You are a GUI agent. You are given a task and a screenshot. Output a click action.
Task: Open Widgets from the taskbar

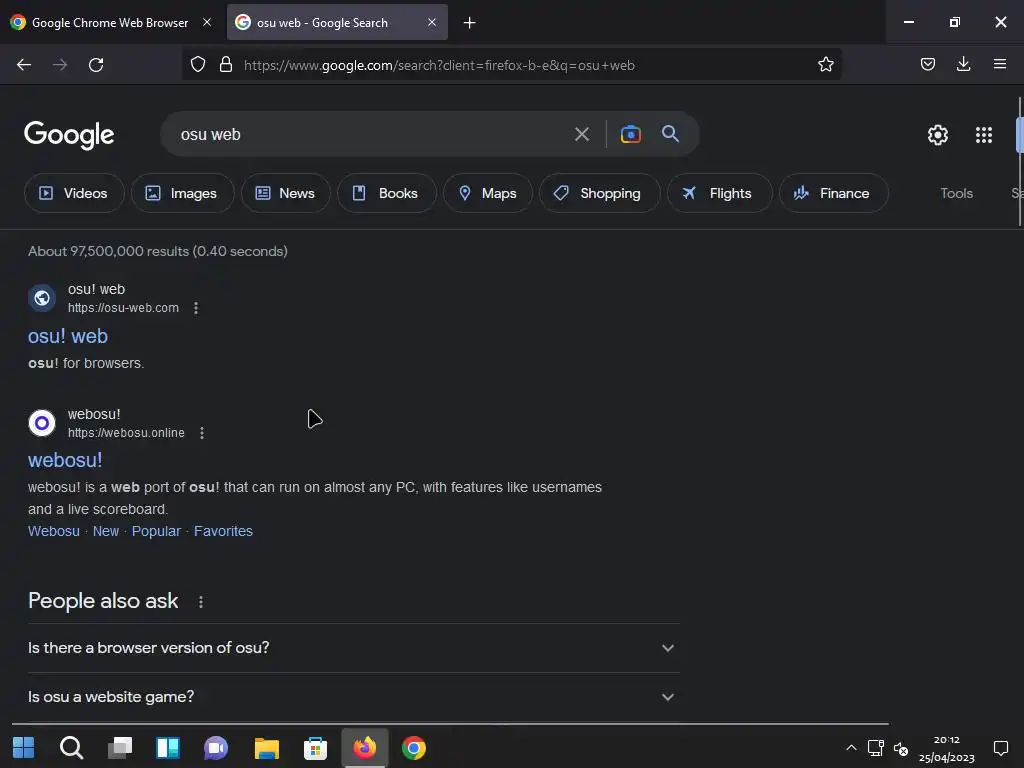168,748
